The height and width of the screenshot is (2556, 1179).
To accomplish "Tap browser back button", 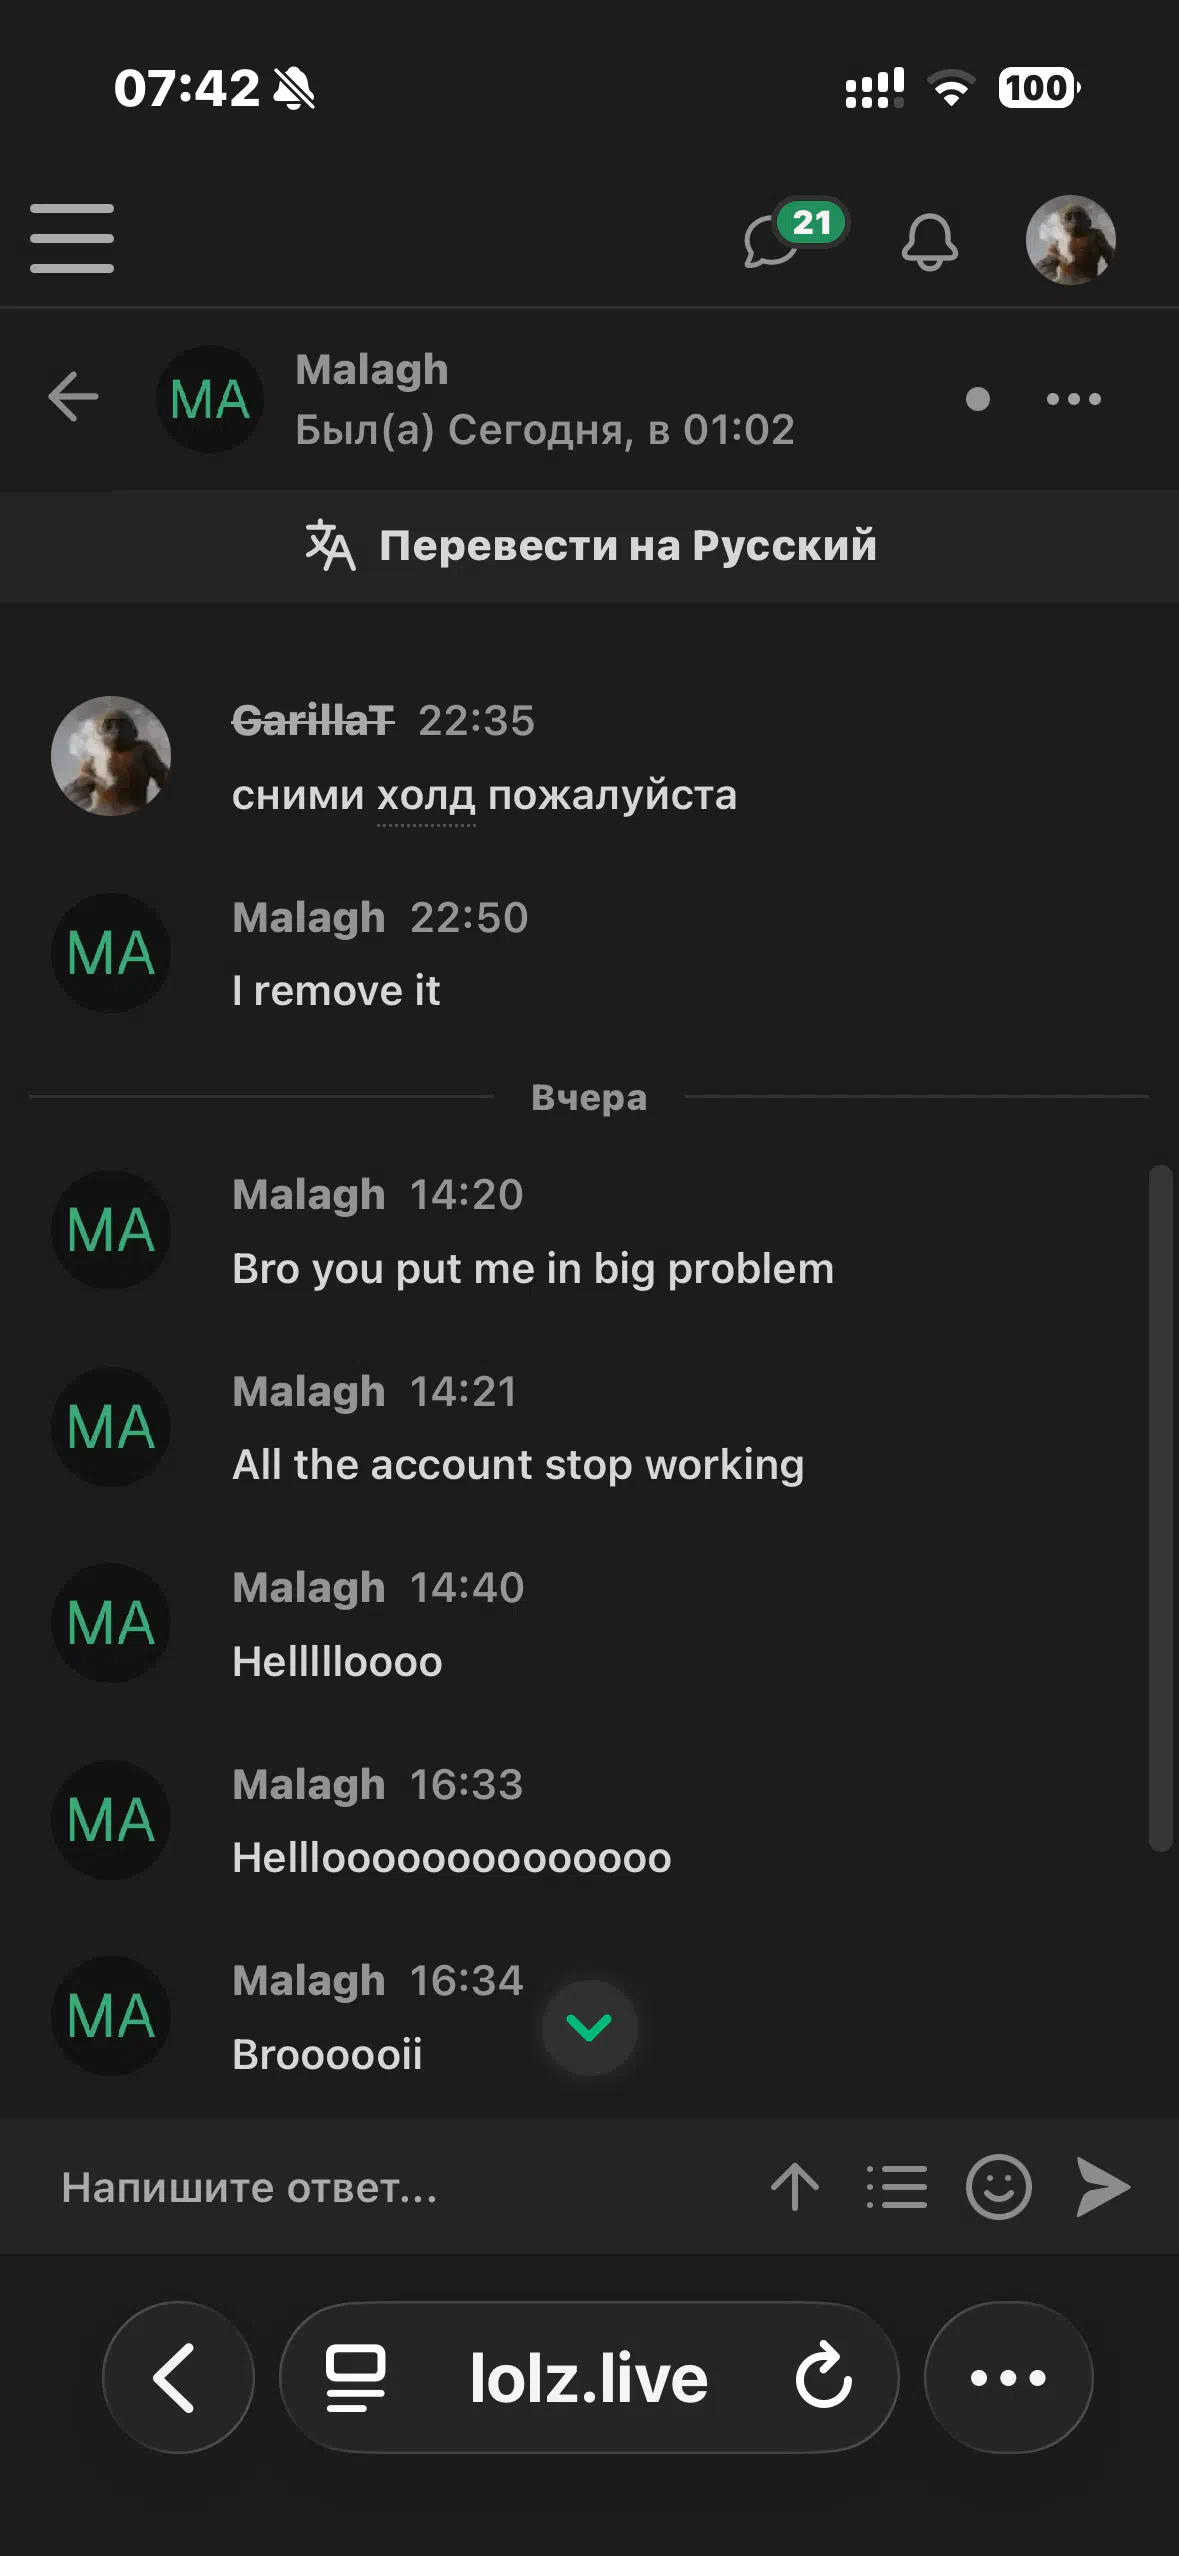I will pyautogui.click(x=178, y=2377).
